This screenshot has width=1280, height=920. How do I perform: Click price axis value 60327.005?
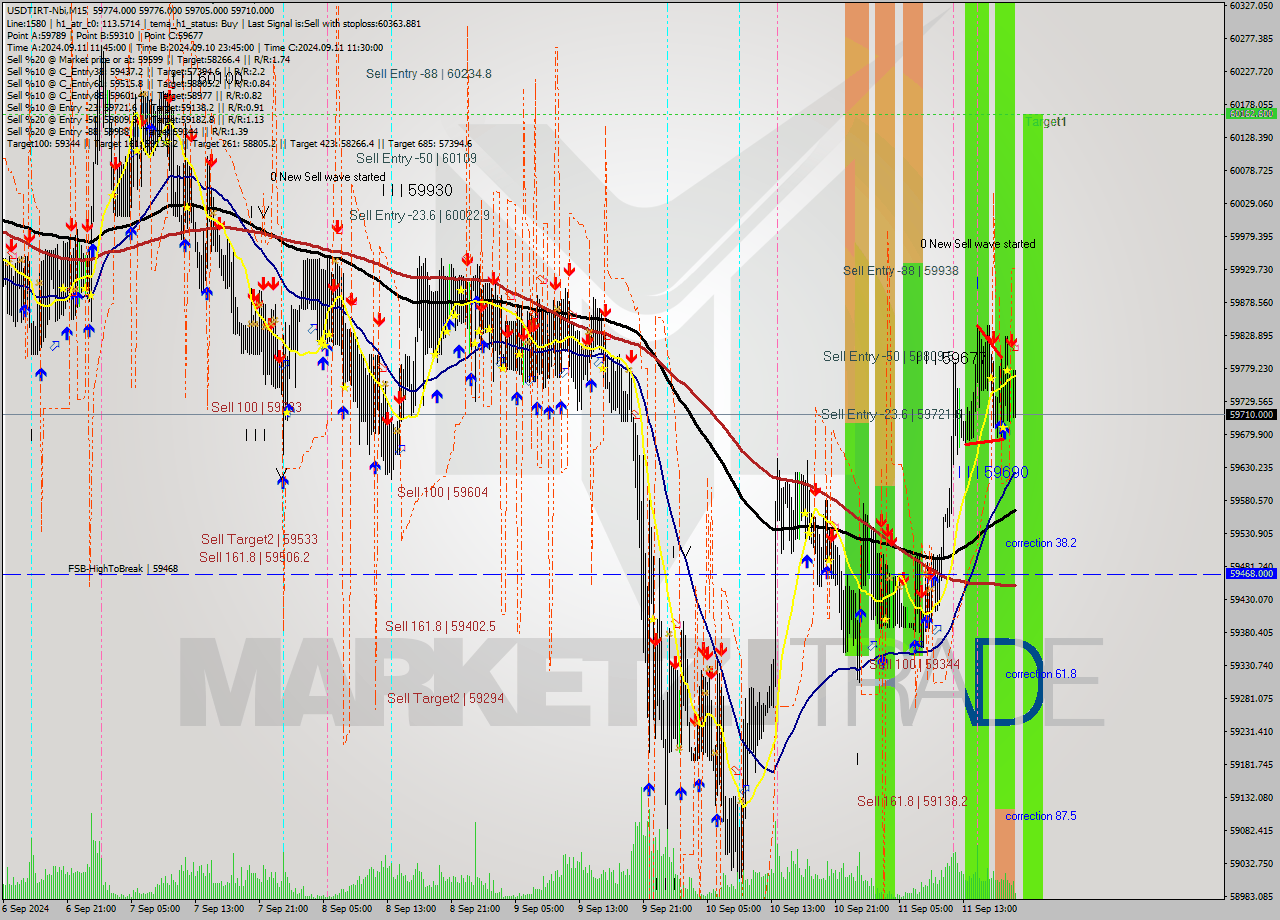tap(1251, 5)
